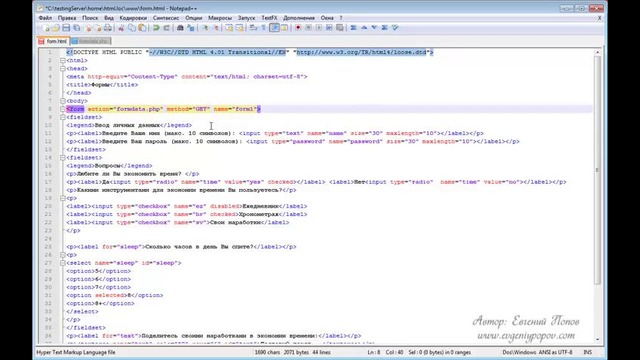Screen dimensions: 640x360
Task: Switch to the inactive tab beside form.html
Action: point(90,41)
